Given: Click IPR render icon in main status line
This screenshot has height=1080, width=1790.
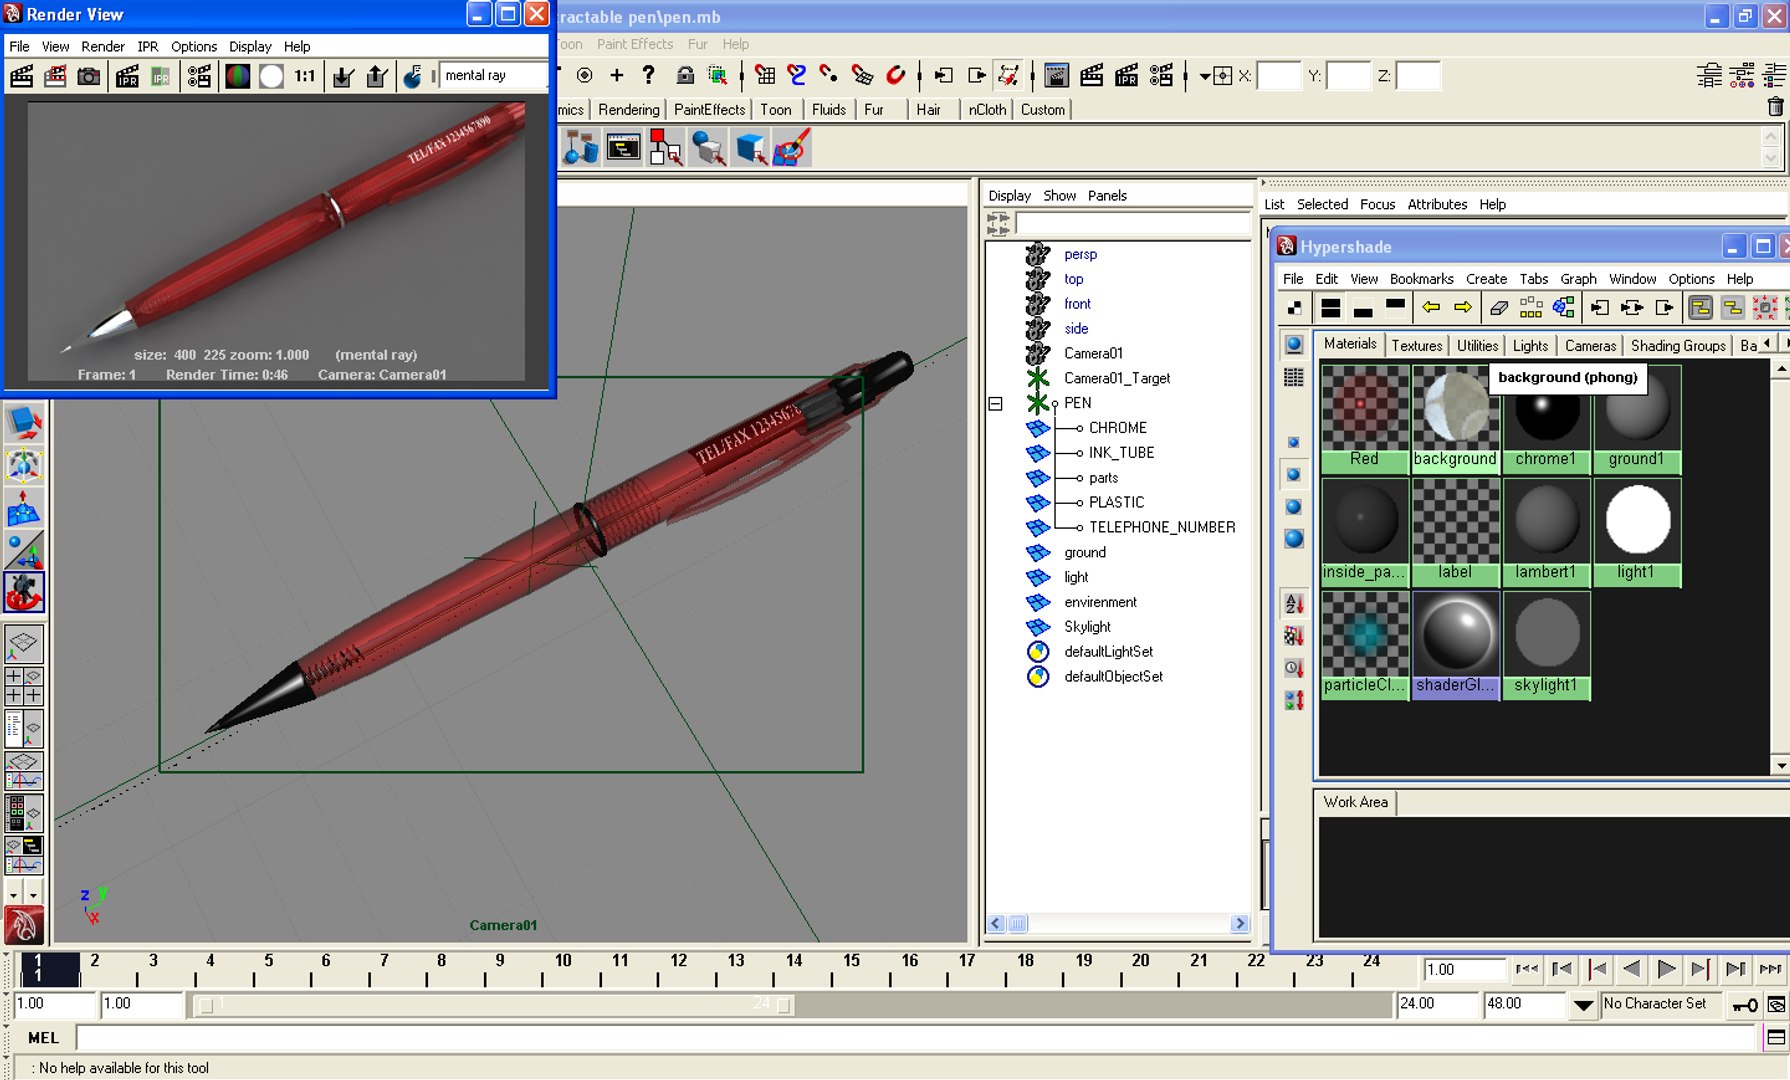Looking at the screenshot, I should (1127, 75).
